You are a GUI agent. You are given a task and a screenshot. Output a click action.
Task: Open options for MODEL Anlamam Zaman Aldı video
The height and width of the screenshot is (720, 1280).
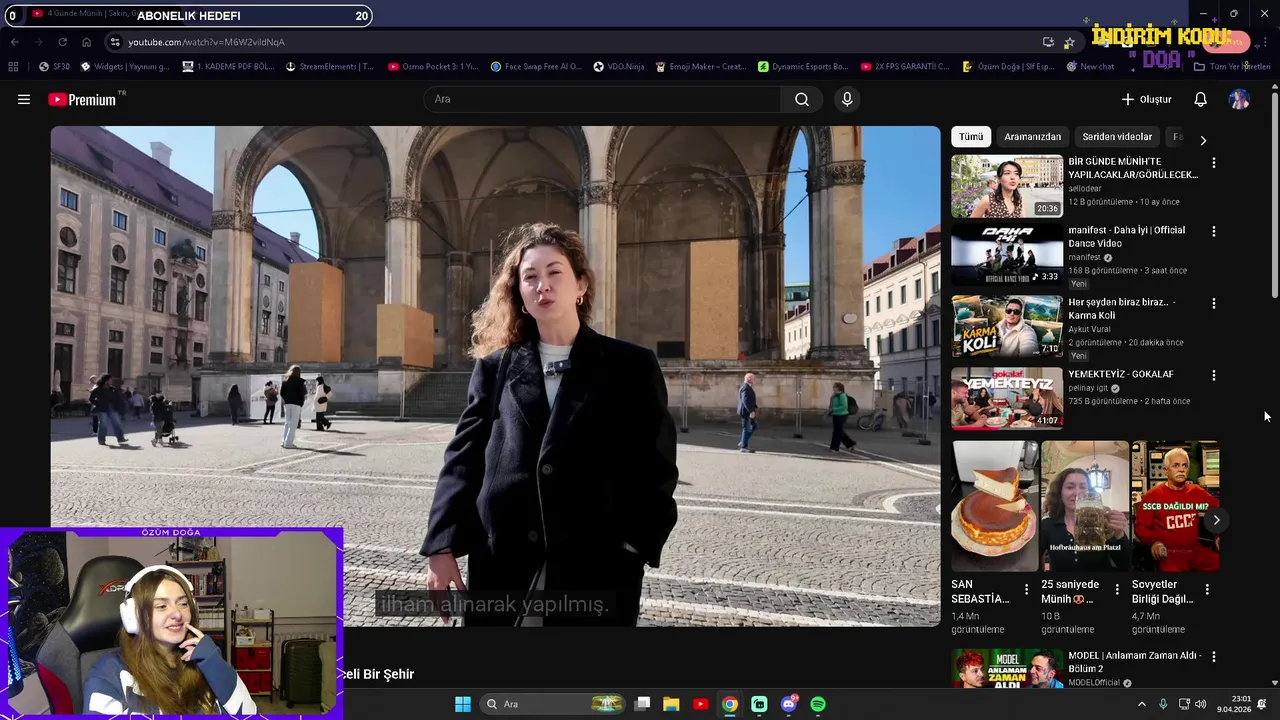click(x=1214, y=657)
